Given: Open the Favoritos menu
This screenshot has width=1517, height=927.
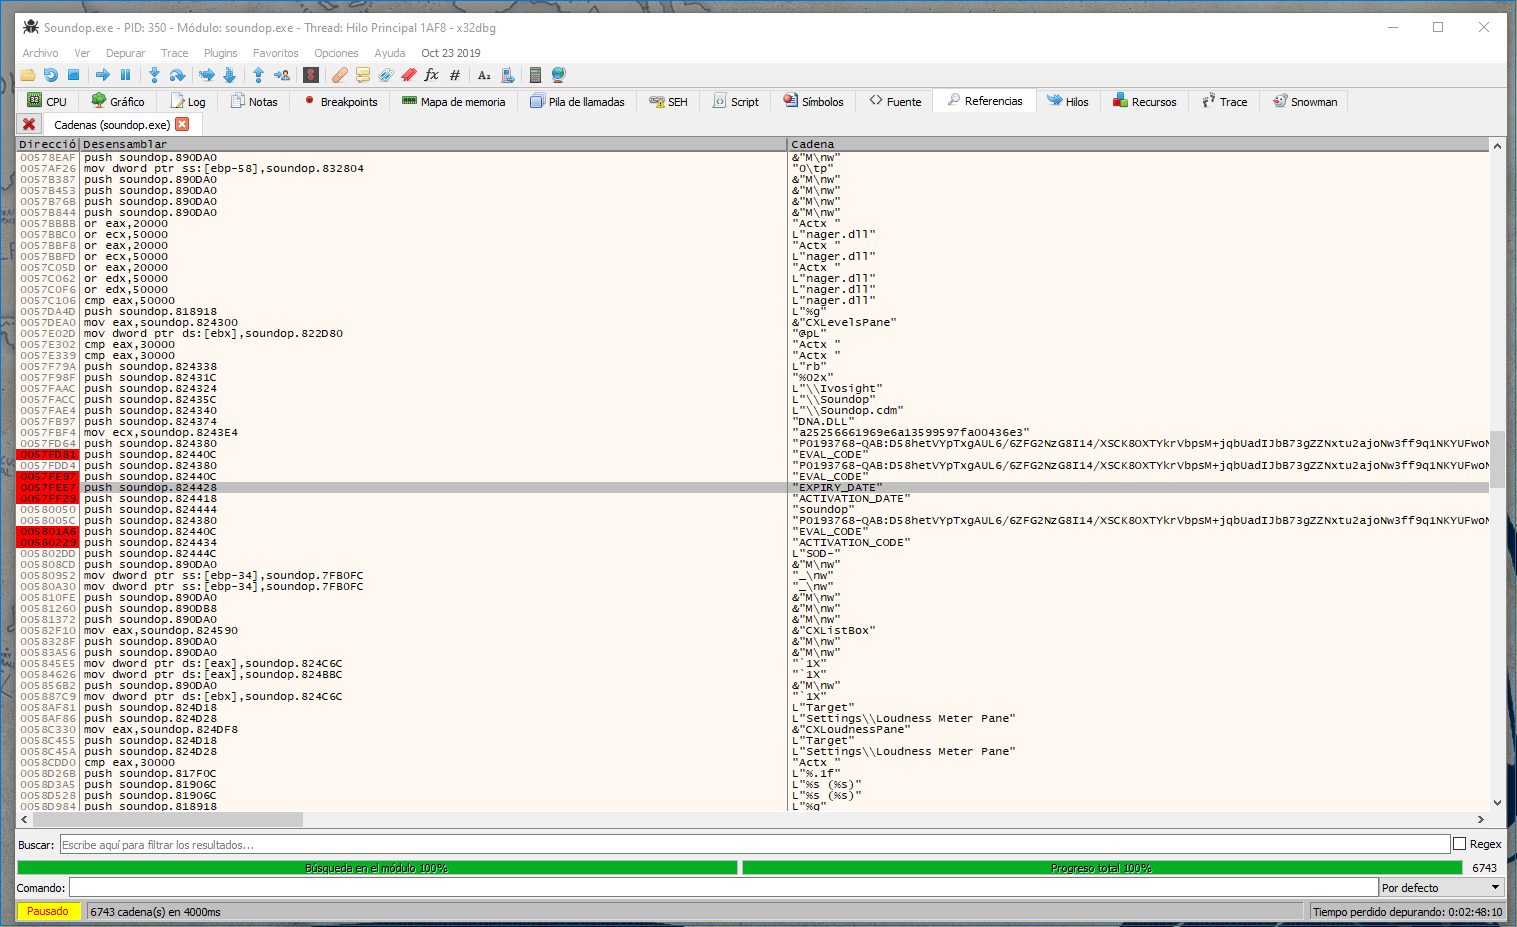Looking at the screenshot, I should pyautogui.click(x=275, y=53).
